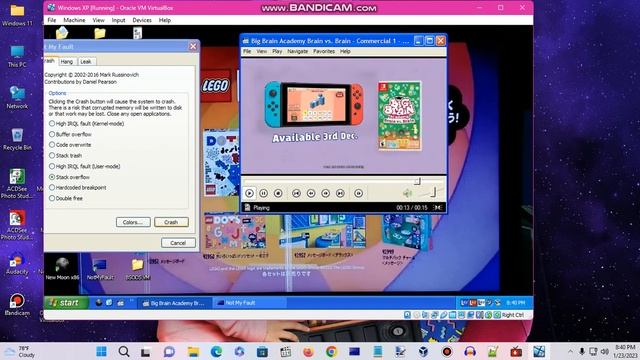Pause the Big Brain Academy video

tap(264, 193)
